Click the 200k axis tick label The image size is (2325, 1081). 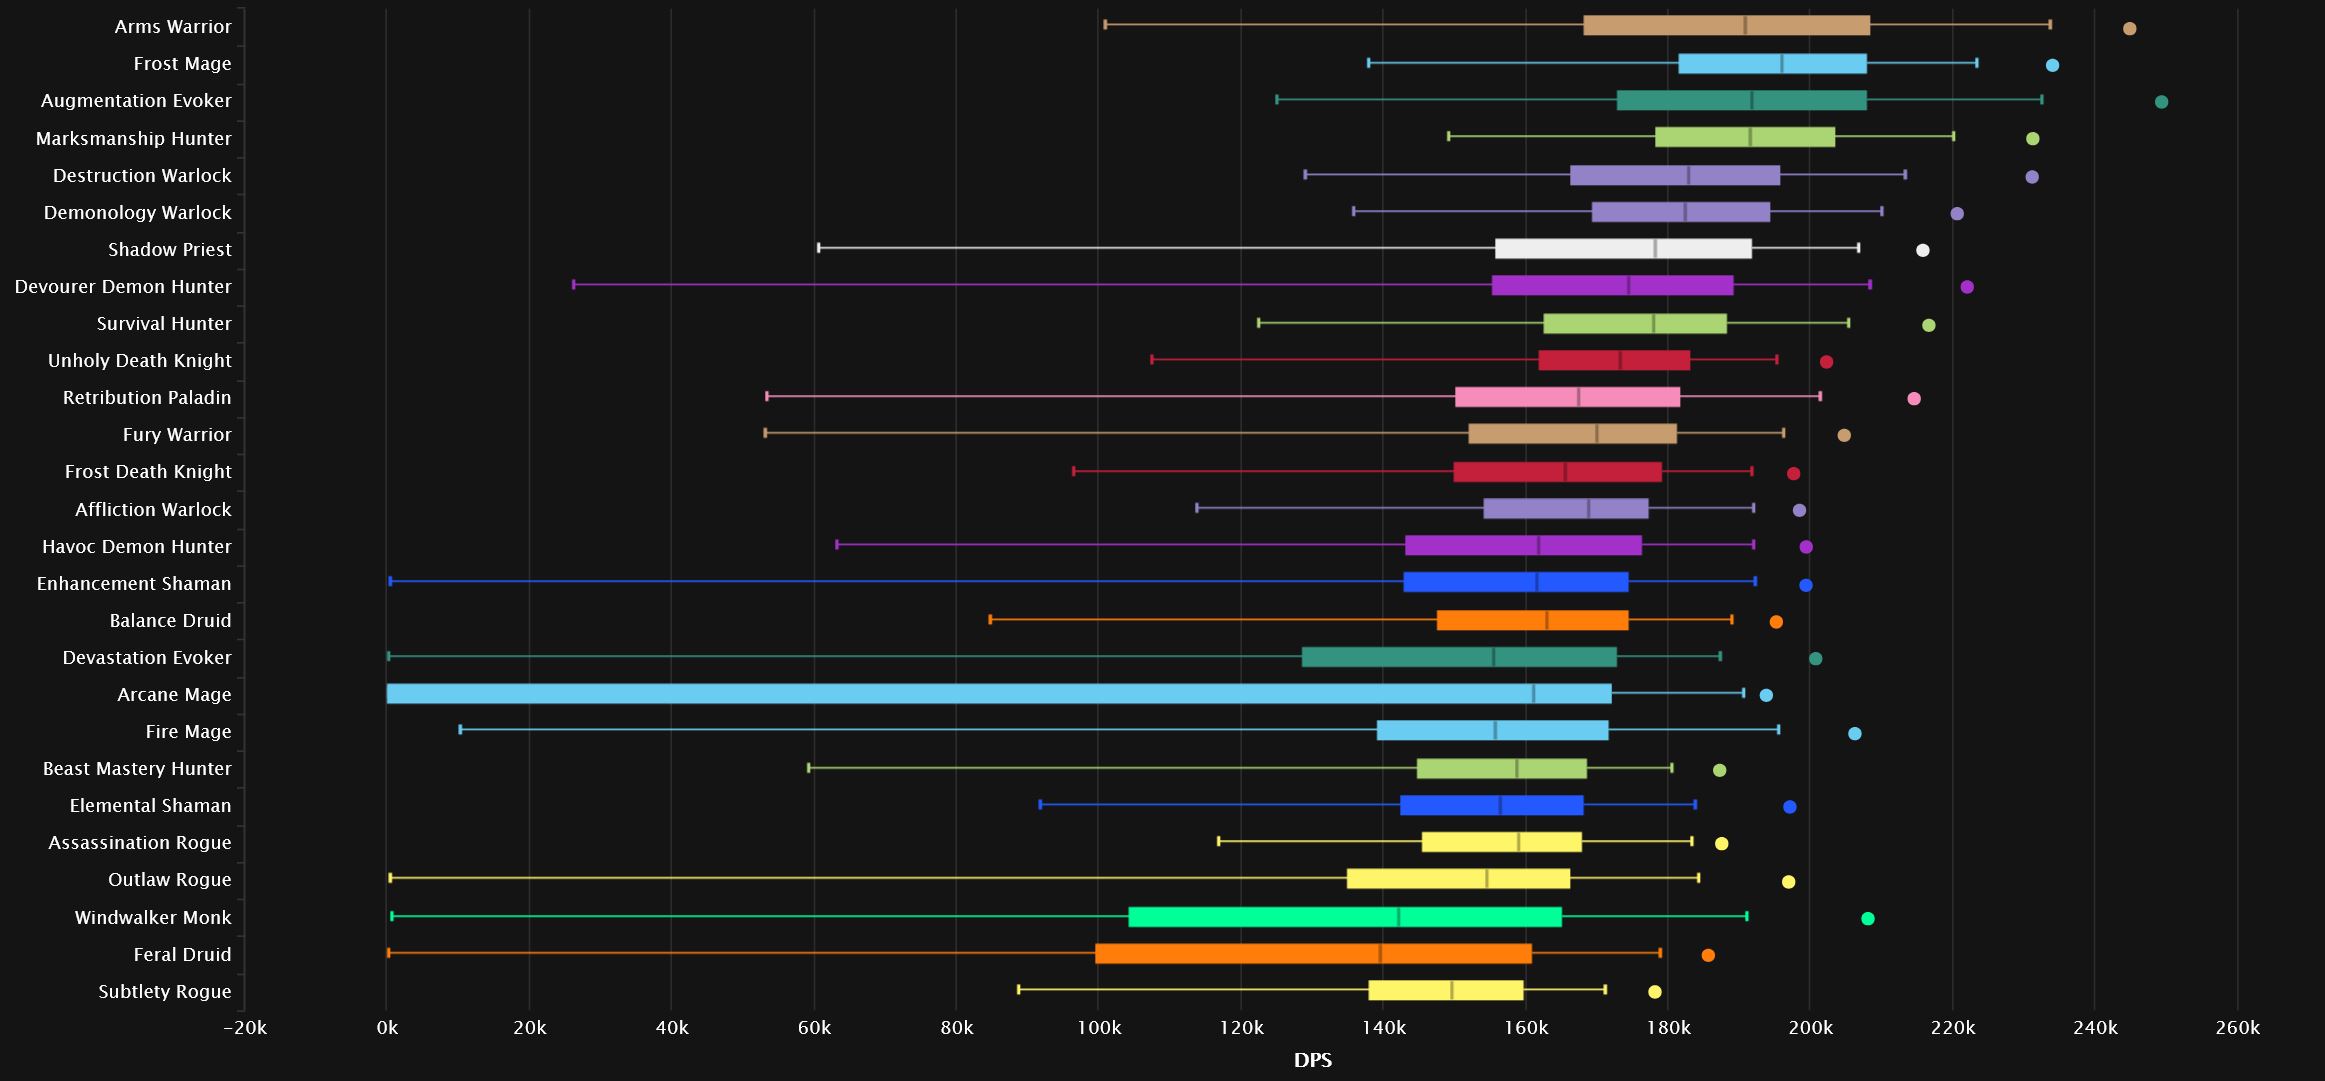1810,1028
